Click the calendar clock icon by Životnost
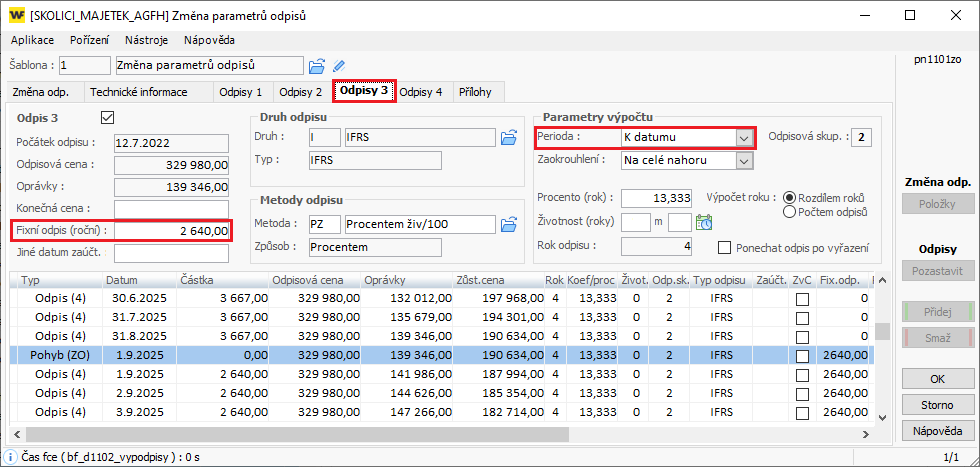The height and width of the screenshot is (467, 980). coord(704,222)
